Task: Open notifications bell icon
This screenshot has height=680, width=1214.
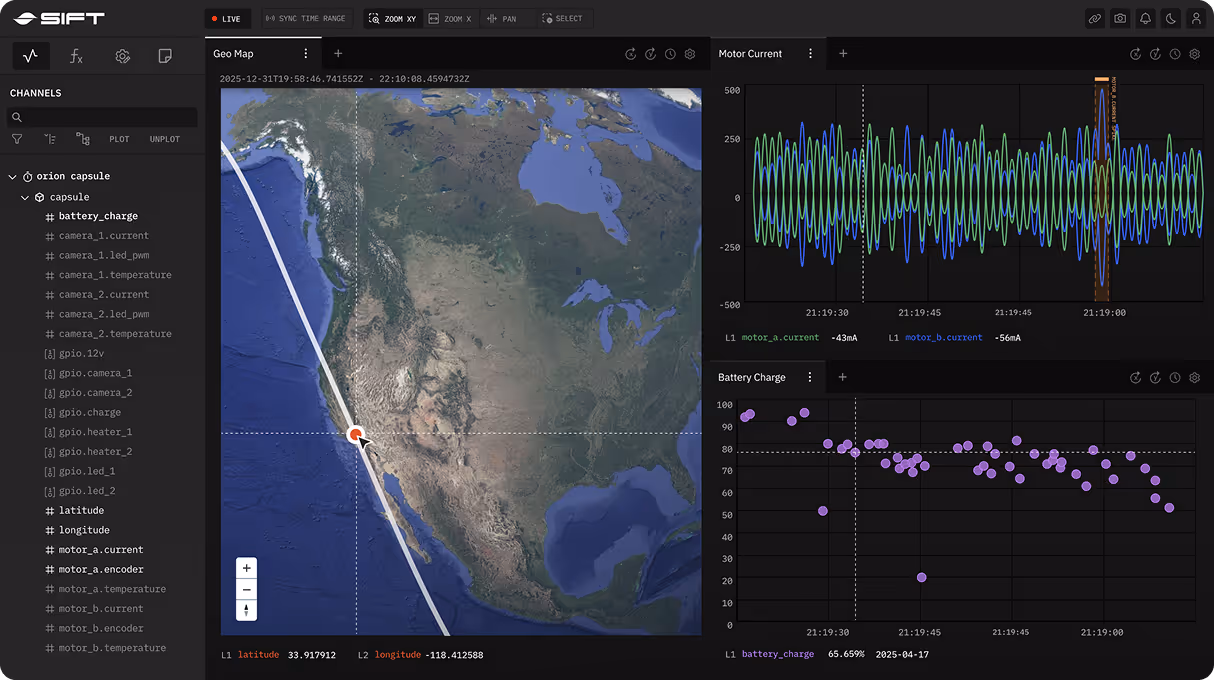Action: [x=1145, y=18]
